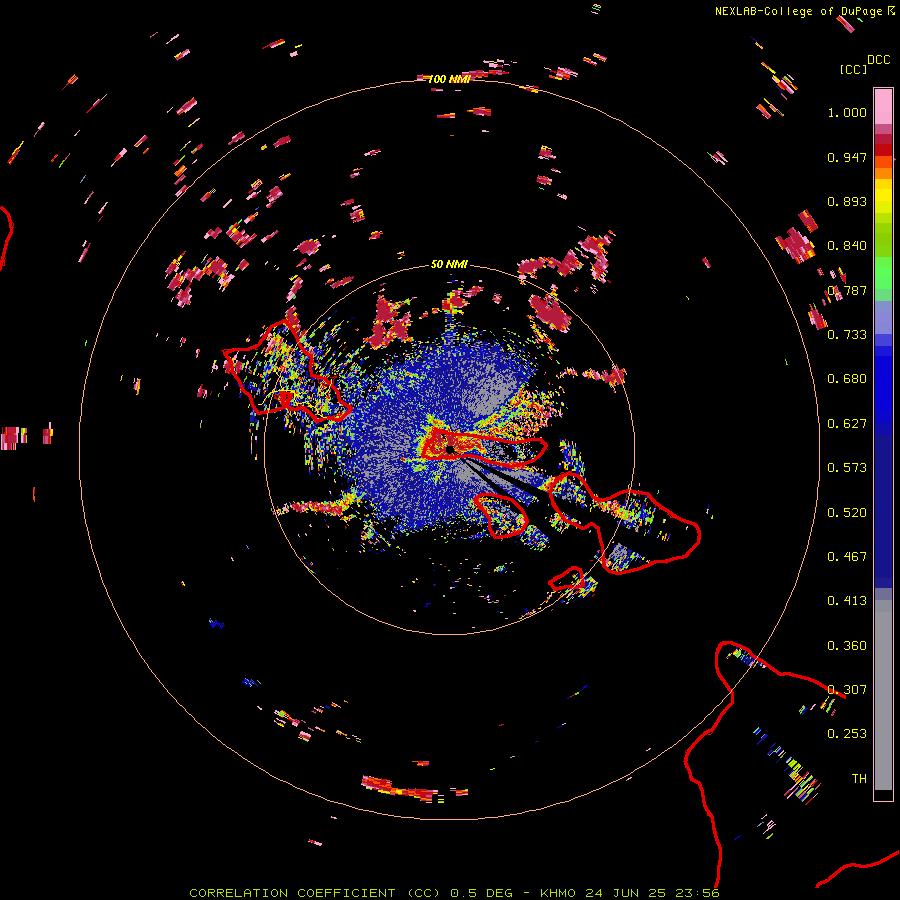This screenshot has height=900, width=900.
Task: Select the DCC label above the color scale
Action: click(x=878, y=60)
